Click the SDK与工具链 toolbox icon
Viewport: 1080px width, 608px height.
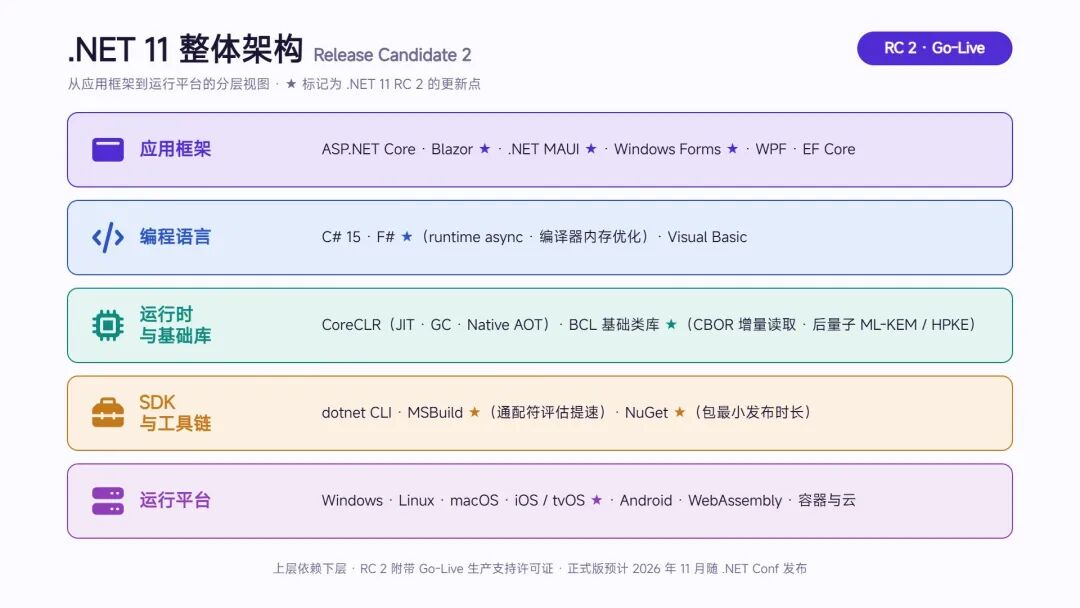point(108,412)
